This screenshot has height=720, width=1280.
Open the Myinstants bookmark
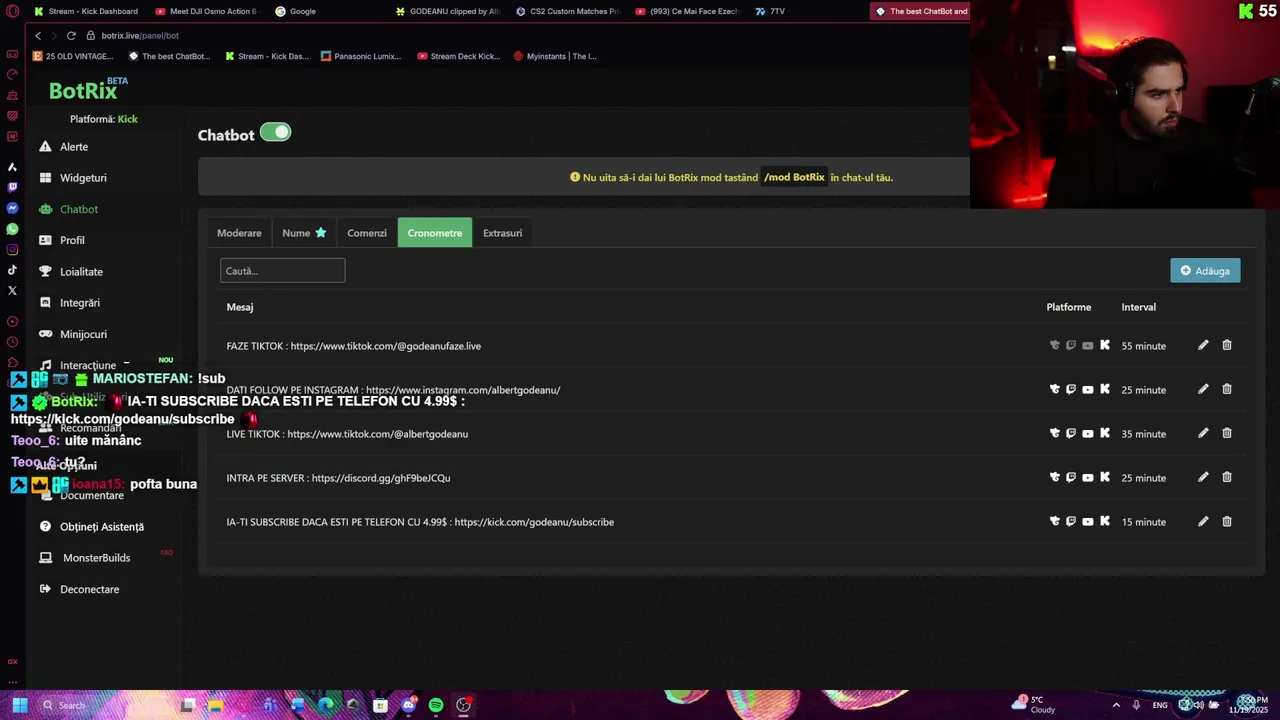(x=555, y=56)
